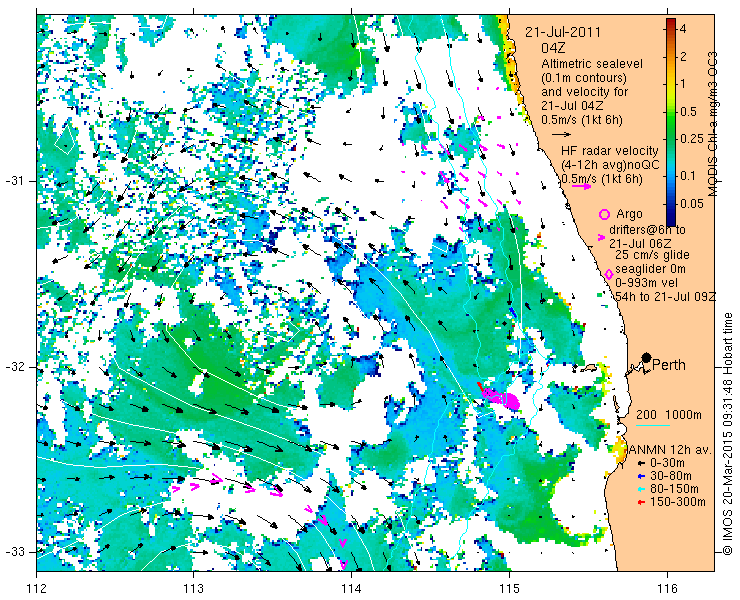The image size is (740, 600).
Task: Click the '150-300m' depth label
Action: tap(678, 502)
